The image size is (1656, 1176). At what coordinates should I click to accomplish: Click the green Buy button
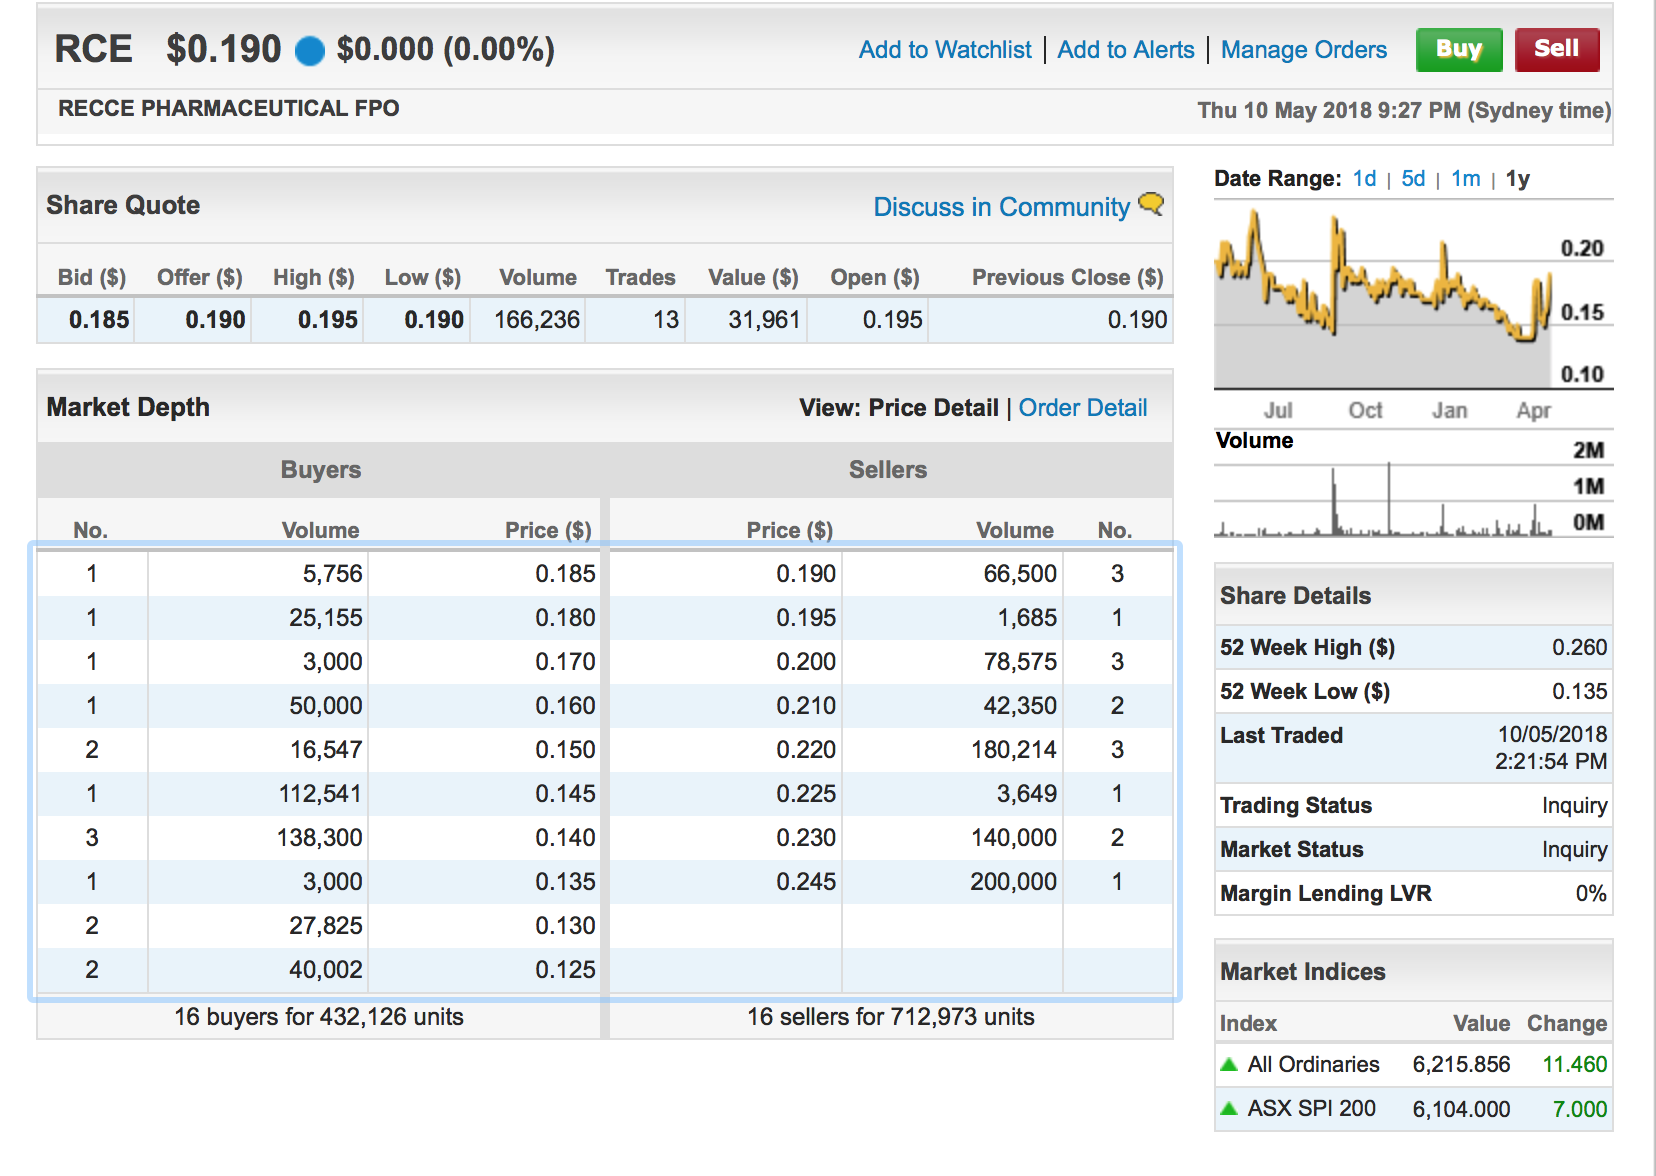[x=1459, y=49]
